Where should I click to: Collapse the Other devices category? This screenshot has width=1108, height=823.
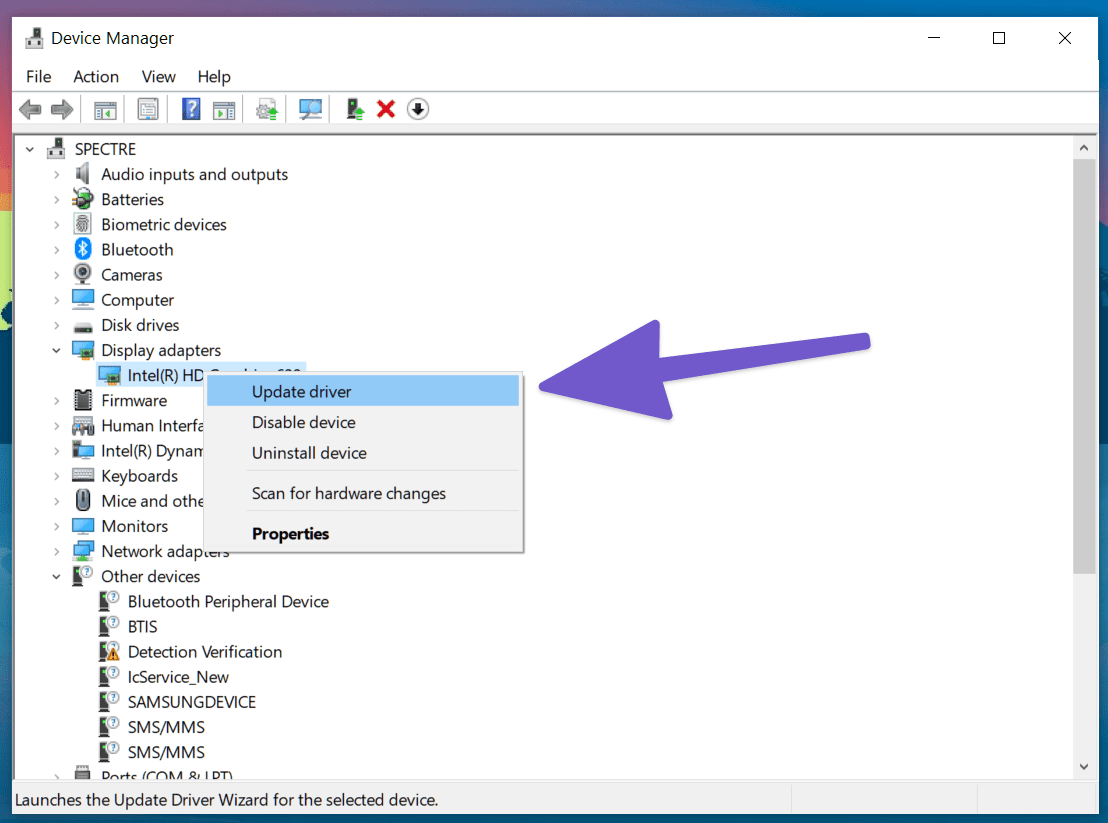[x=57, y=576]
